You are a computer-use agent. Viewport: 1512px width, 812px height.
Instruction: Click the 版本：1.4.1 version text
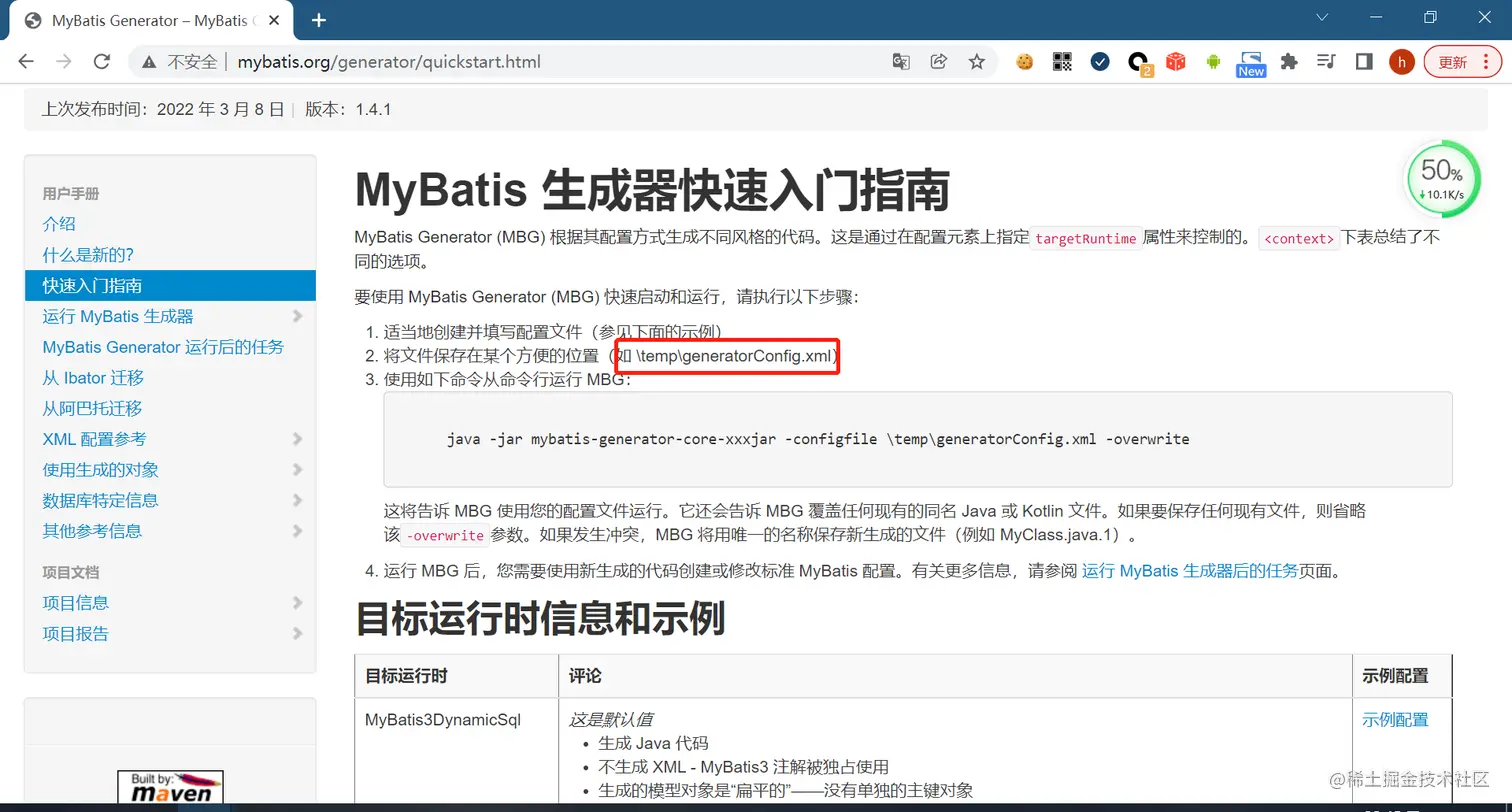click(x=348, y=109)
